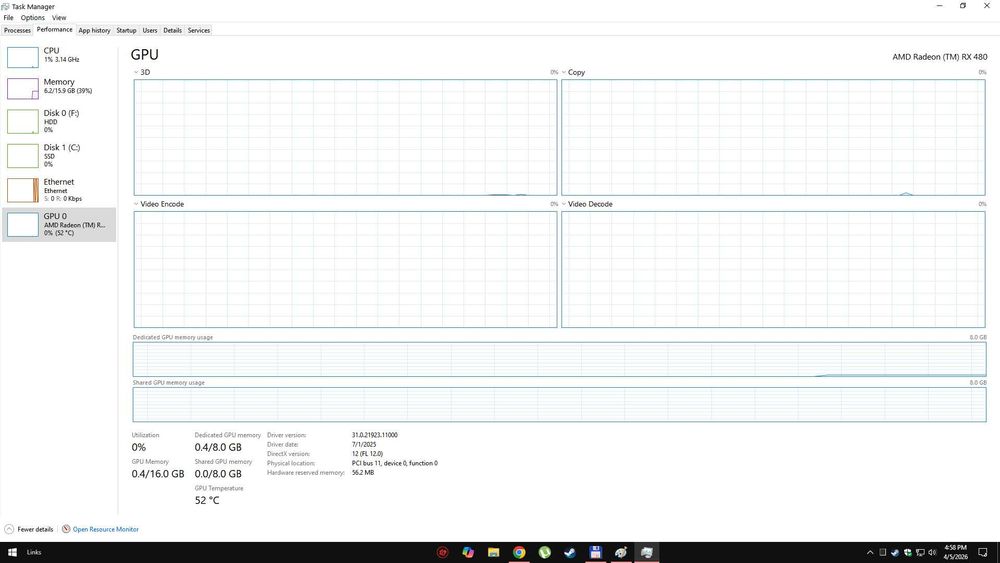Open the floppy disk app in taskbar
Viewport: 1000px width, 563px height.
coord(596,552)
